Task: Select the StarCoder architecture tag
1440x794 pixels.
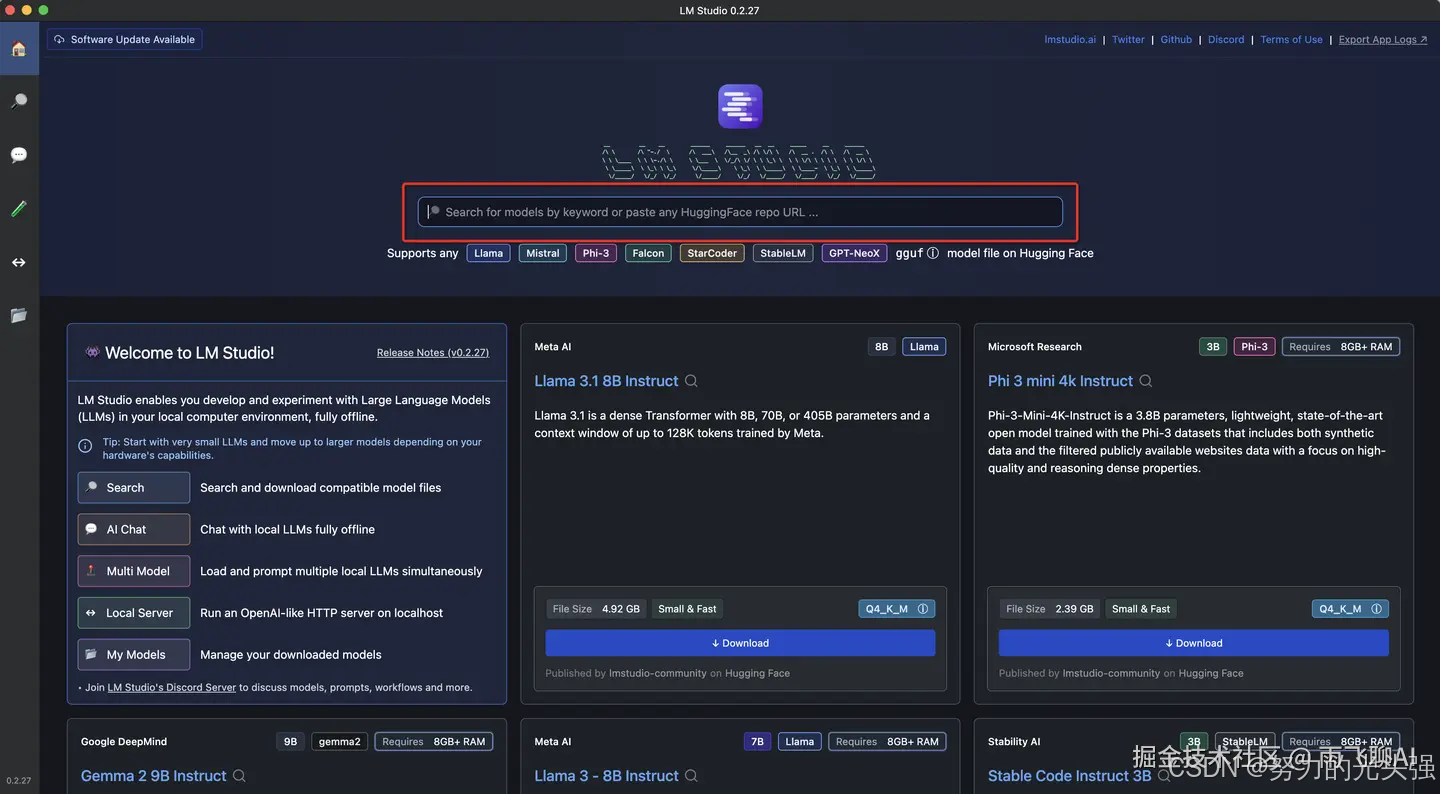Action: (x=712, y=253)
